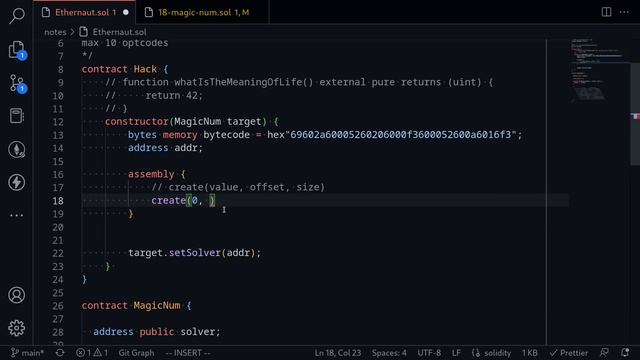Screen dimensions: 640x360
Task: Switch to the Ethernaut.sol tab
Action: (85, 12)
